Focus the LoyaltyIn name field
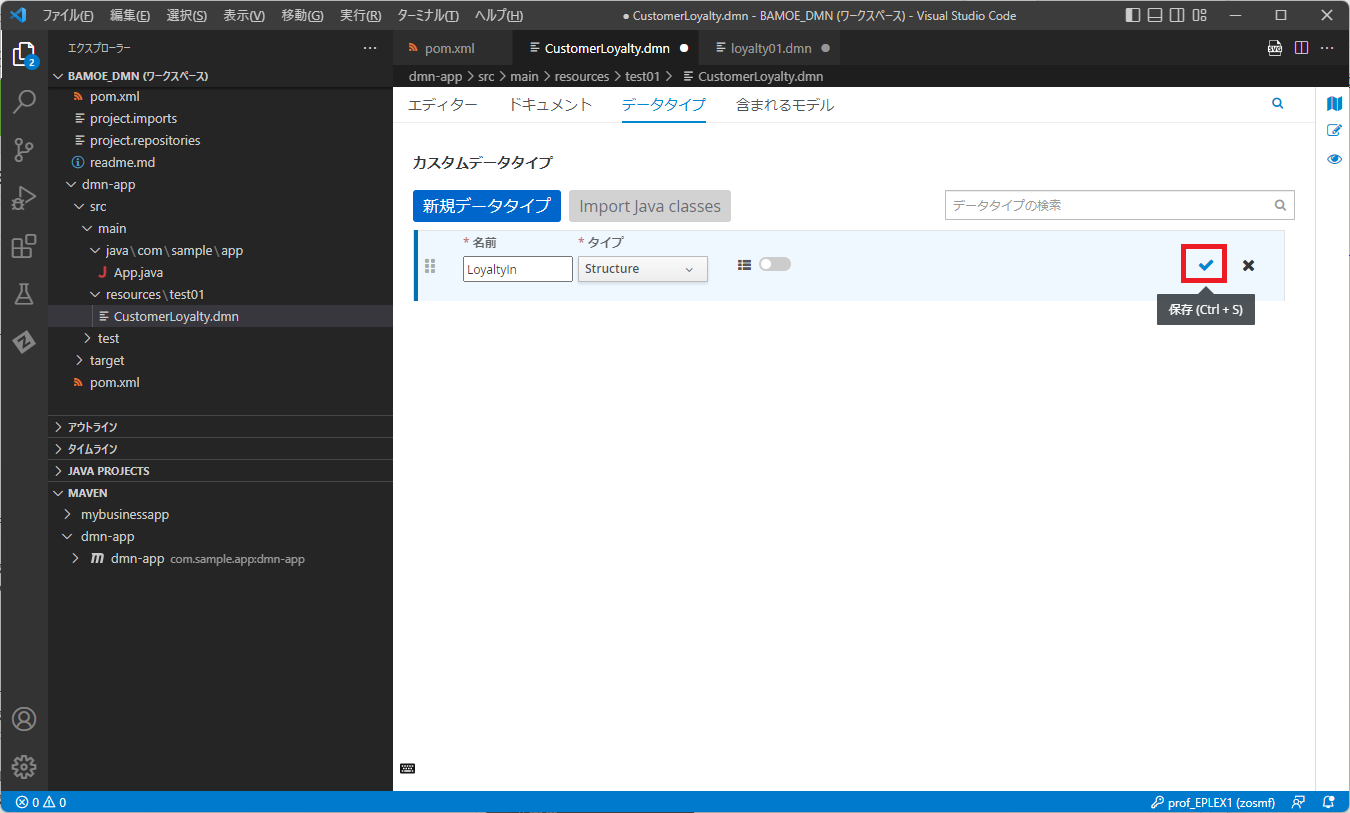Screen dimensions: 1350x813 [x=518, y=269]
